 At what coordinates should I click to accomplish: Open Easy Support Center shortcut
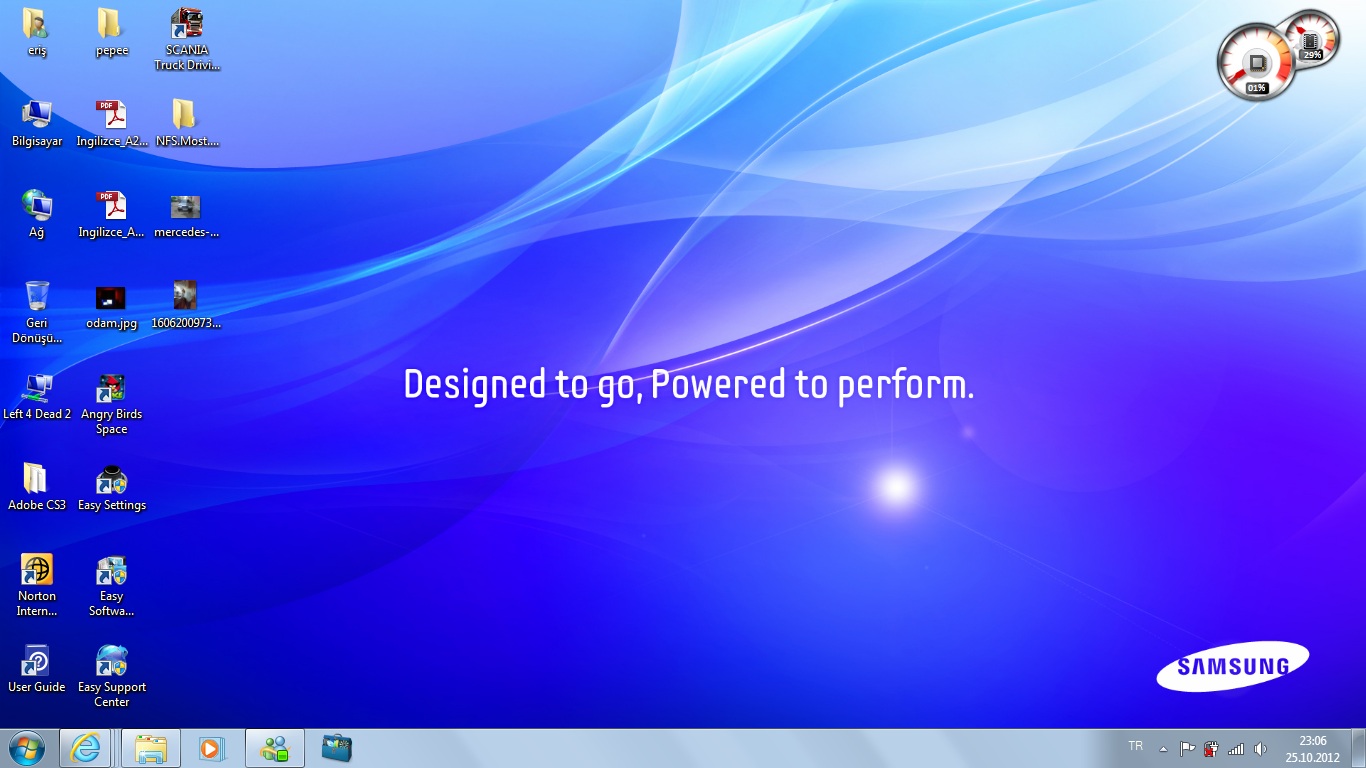pos(112,676)
